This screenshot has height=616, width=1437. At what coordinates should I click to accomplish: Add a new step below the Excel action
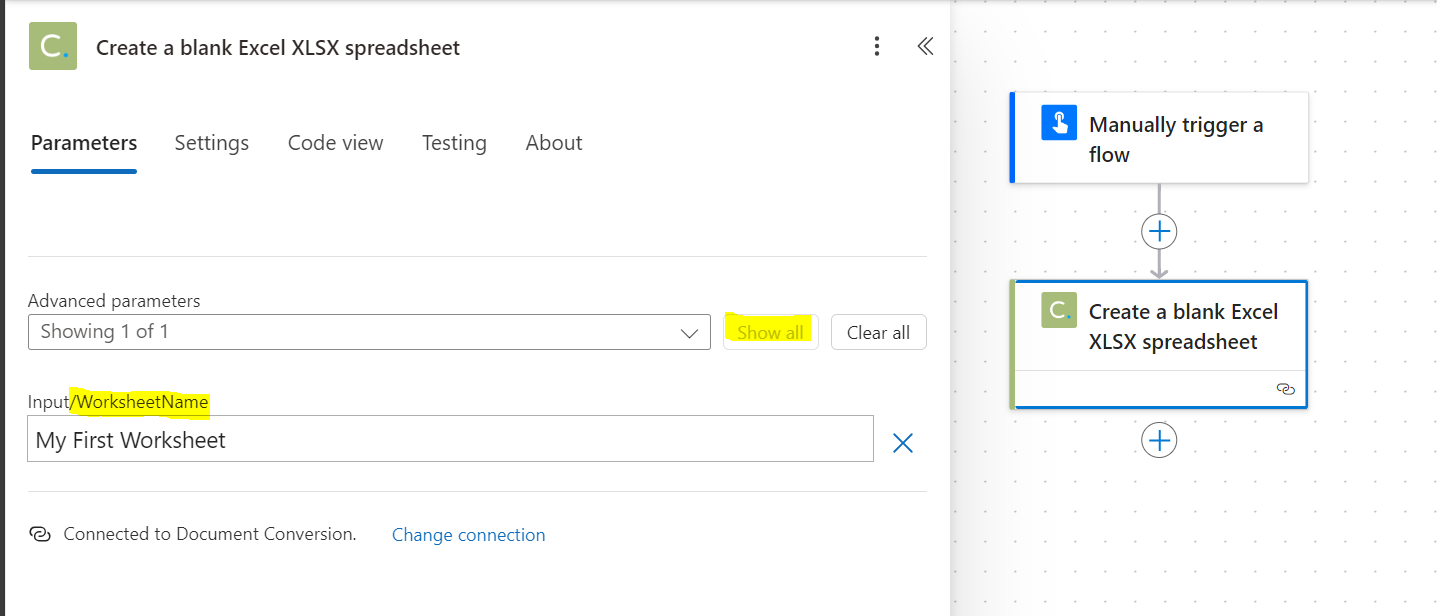click(x=1159, y=440)
